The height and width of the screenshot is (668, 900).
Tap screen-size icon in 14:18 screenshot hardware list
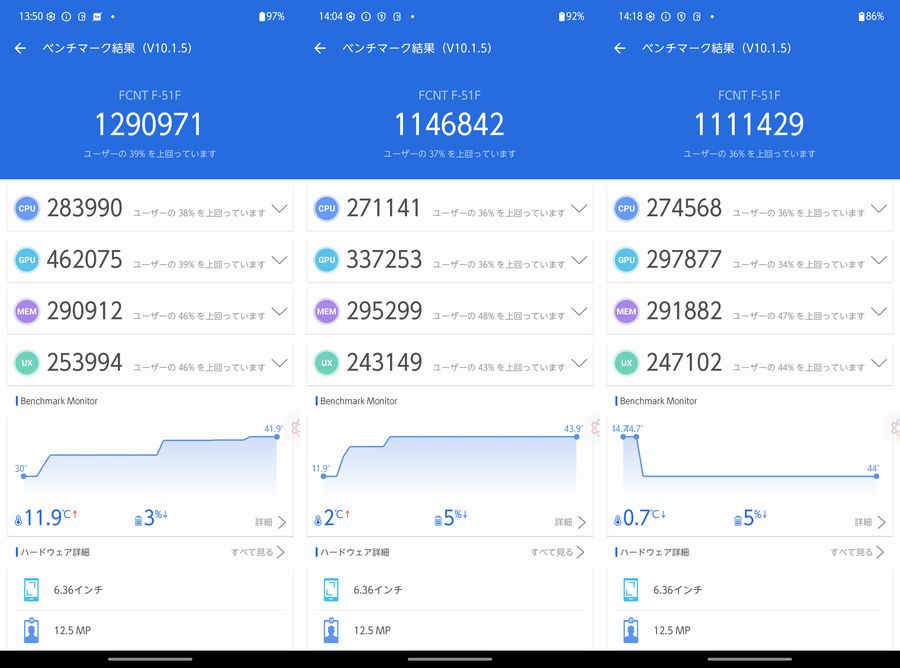pos(630,589)
